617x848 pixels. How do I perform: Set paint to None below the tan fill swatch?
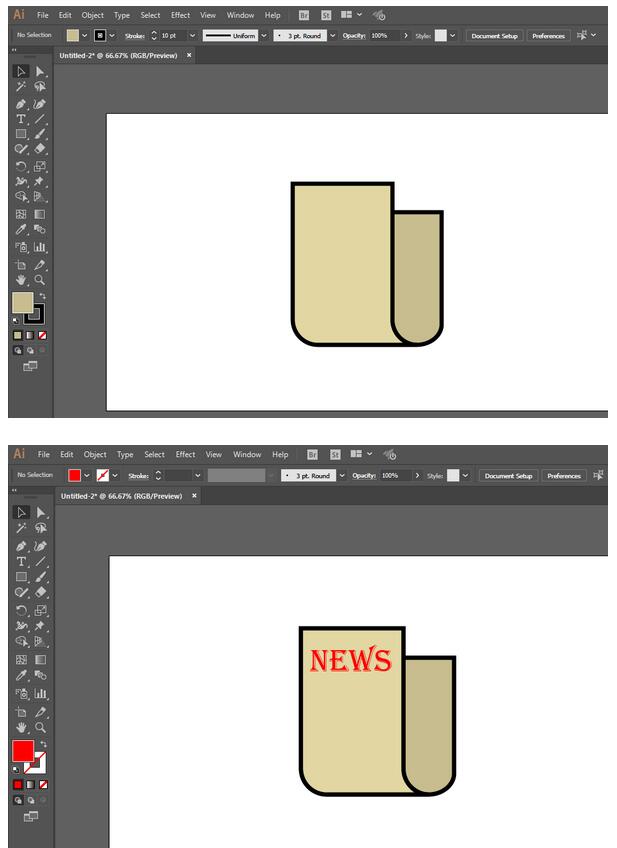point(42,335)
